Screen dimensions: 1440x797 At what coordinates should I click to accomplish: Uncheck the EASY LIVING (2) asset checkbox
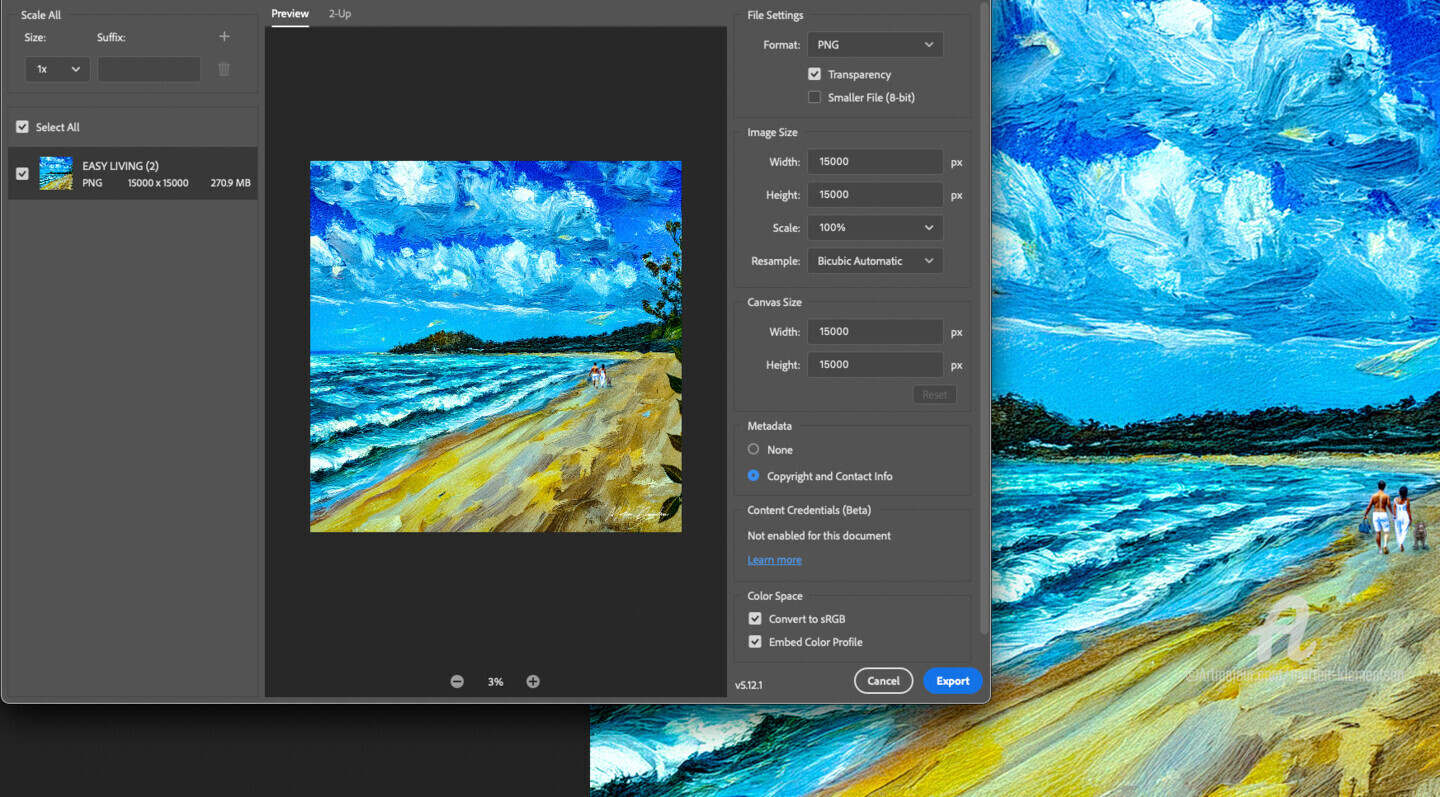22,173
